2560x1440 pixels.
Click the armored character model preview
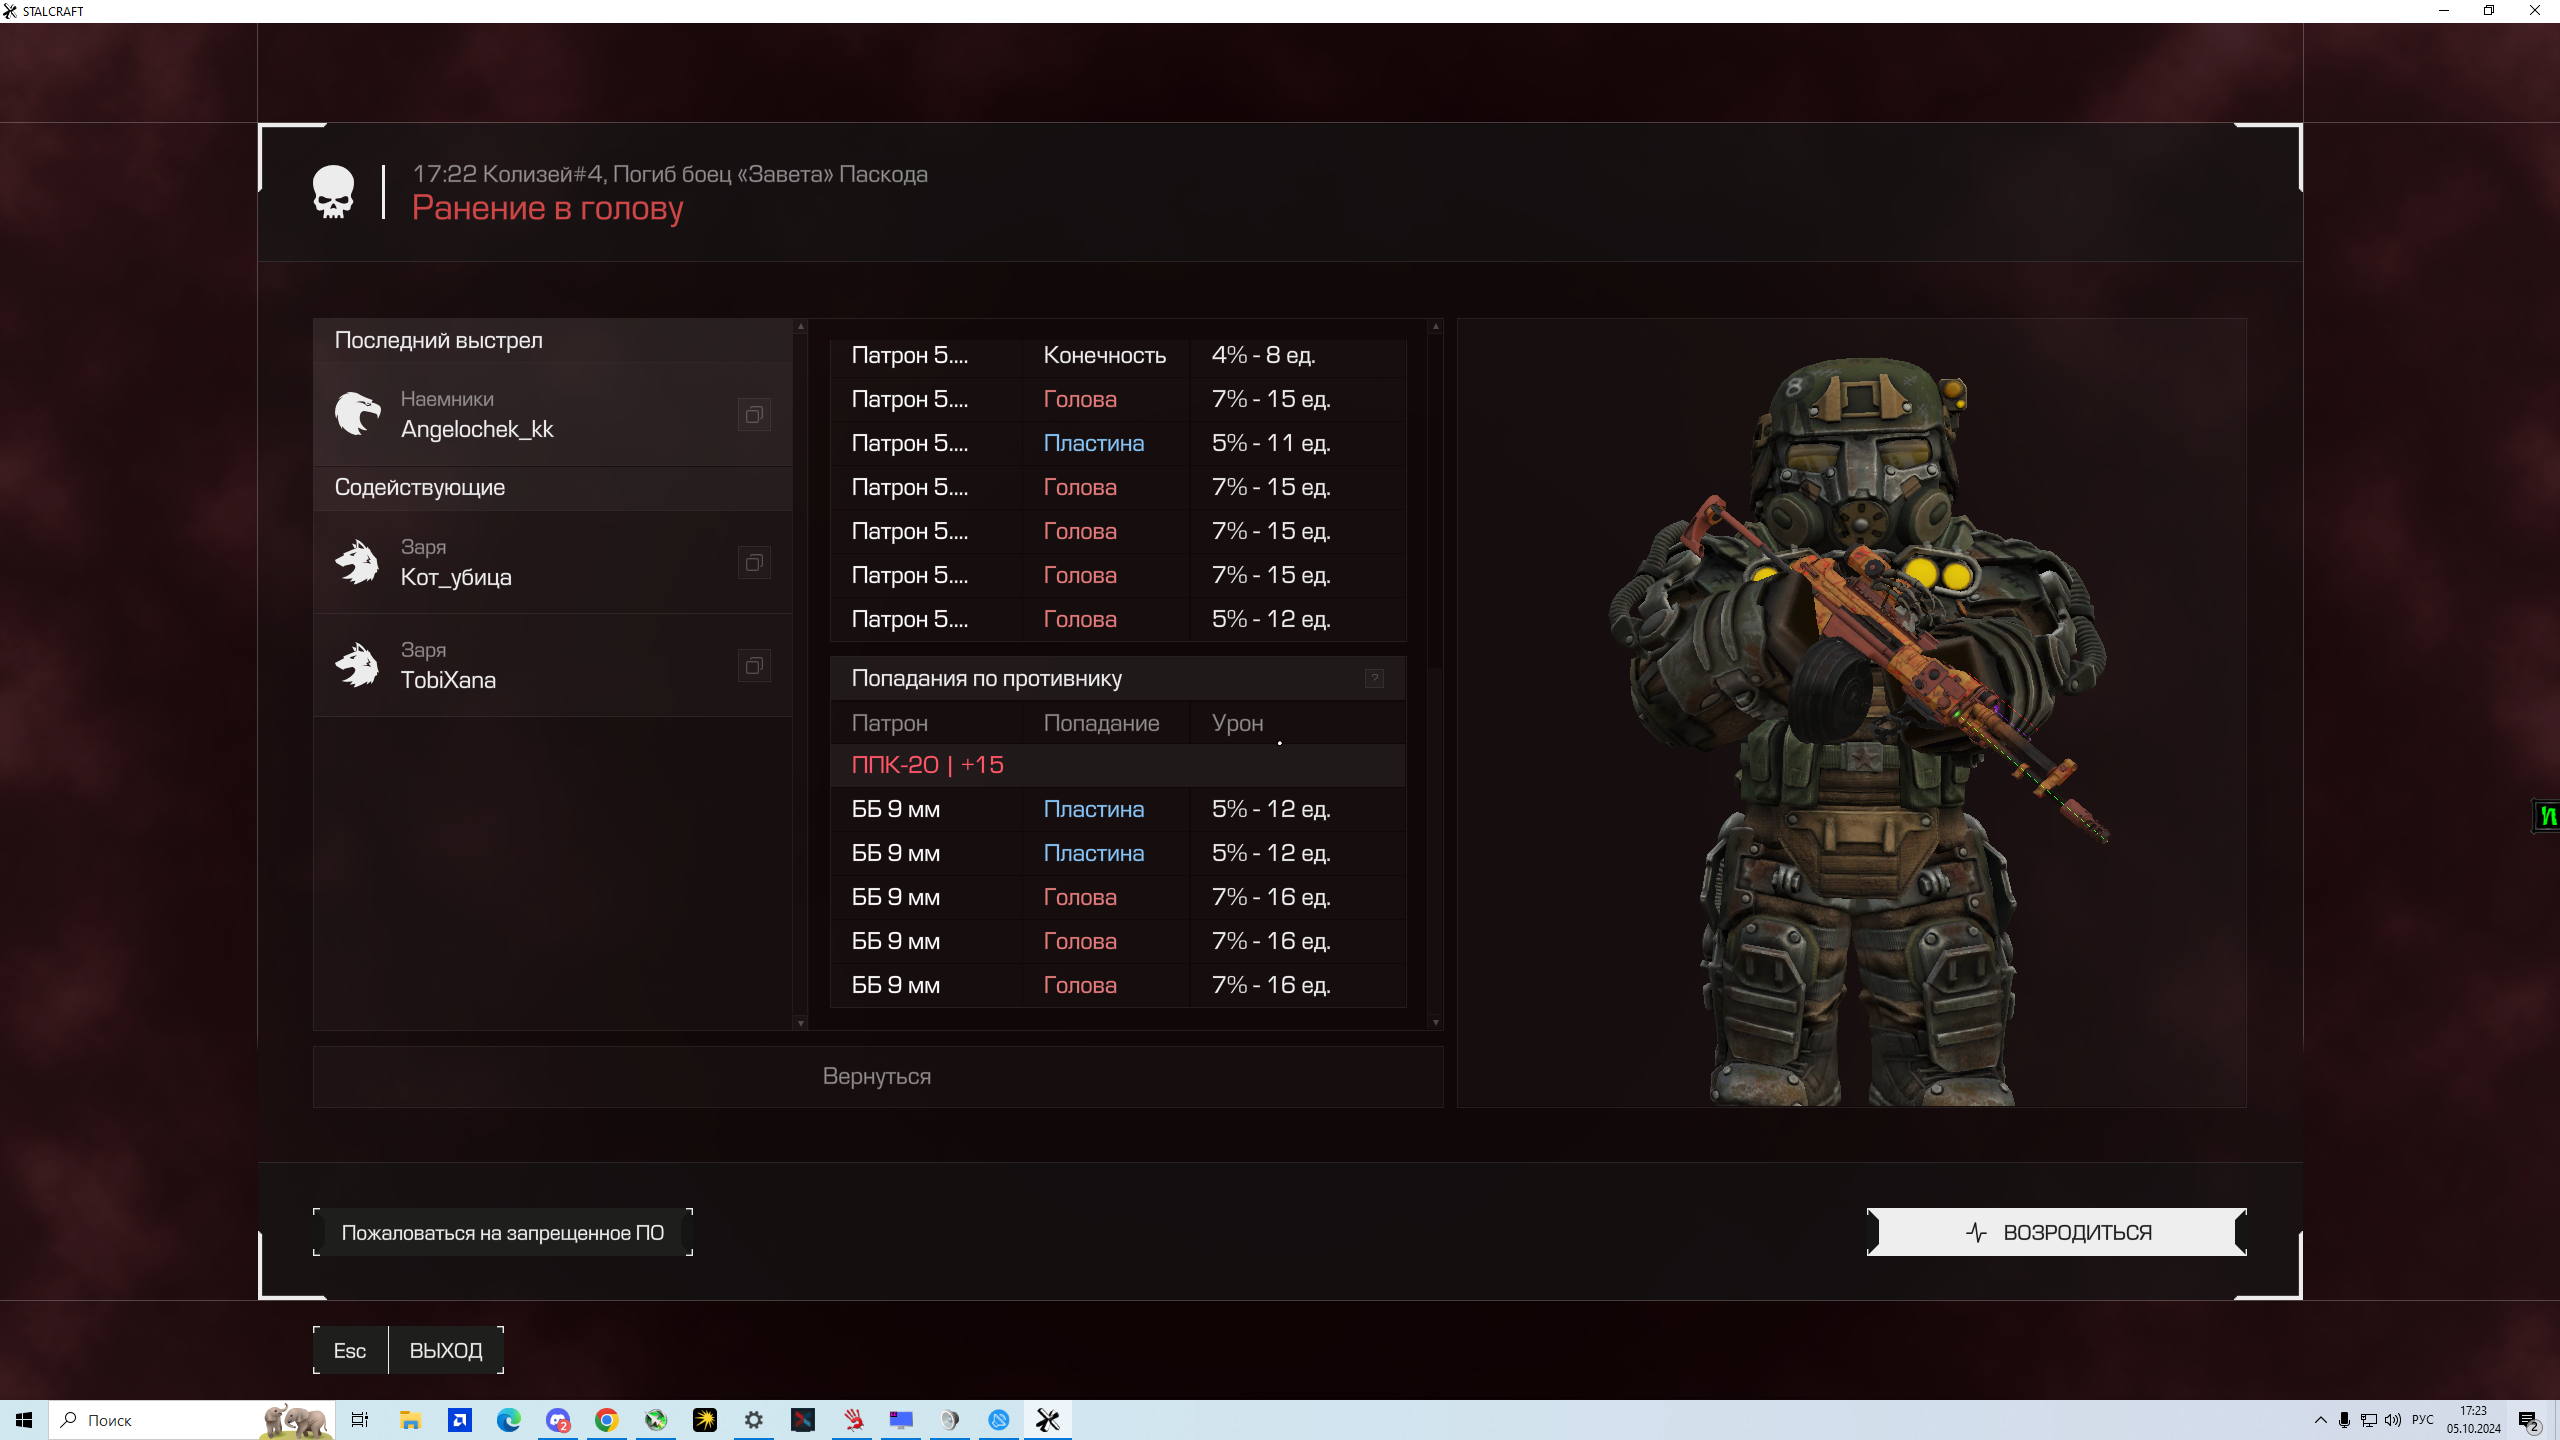pyautogui.click(x=1857, y=730)
